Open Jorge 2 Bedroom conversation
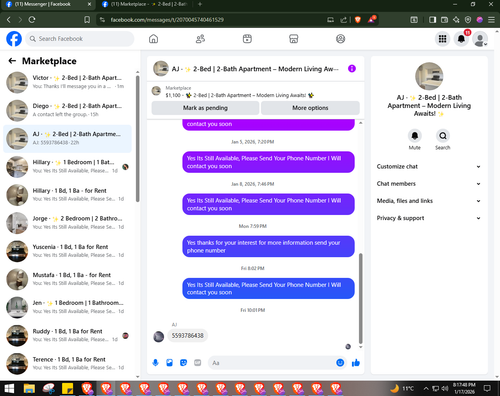 tap(68, 223)
